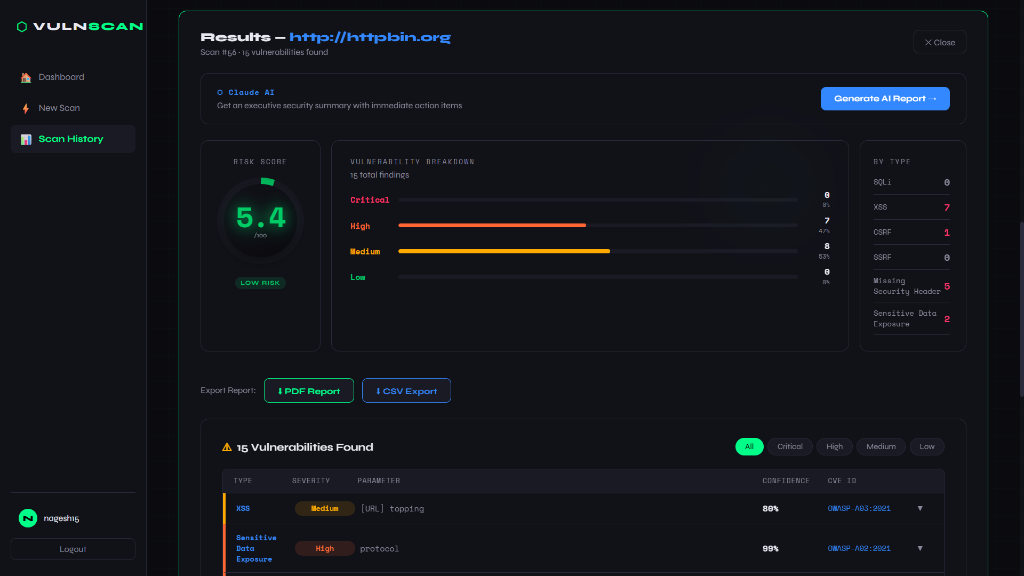The width and height of the screenshot is (1024, 576).
Task: Click the XSS type link in table
Action: pyautogui.click(x=243, y=509)
